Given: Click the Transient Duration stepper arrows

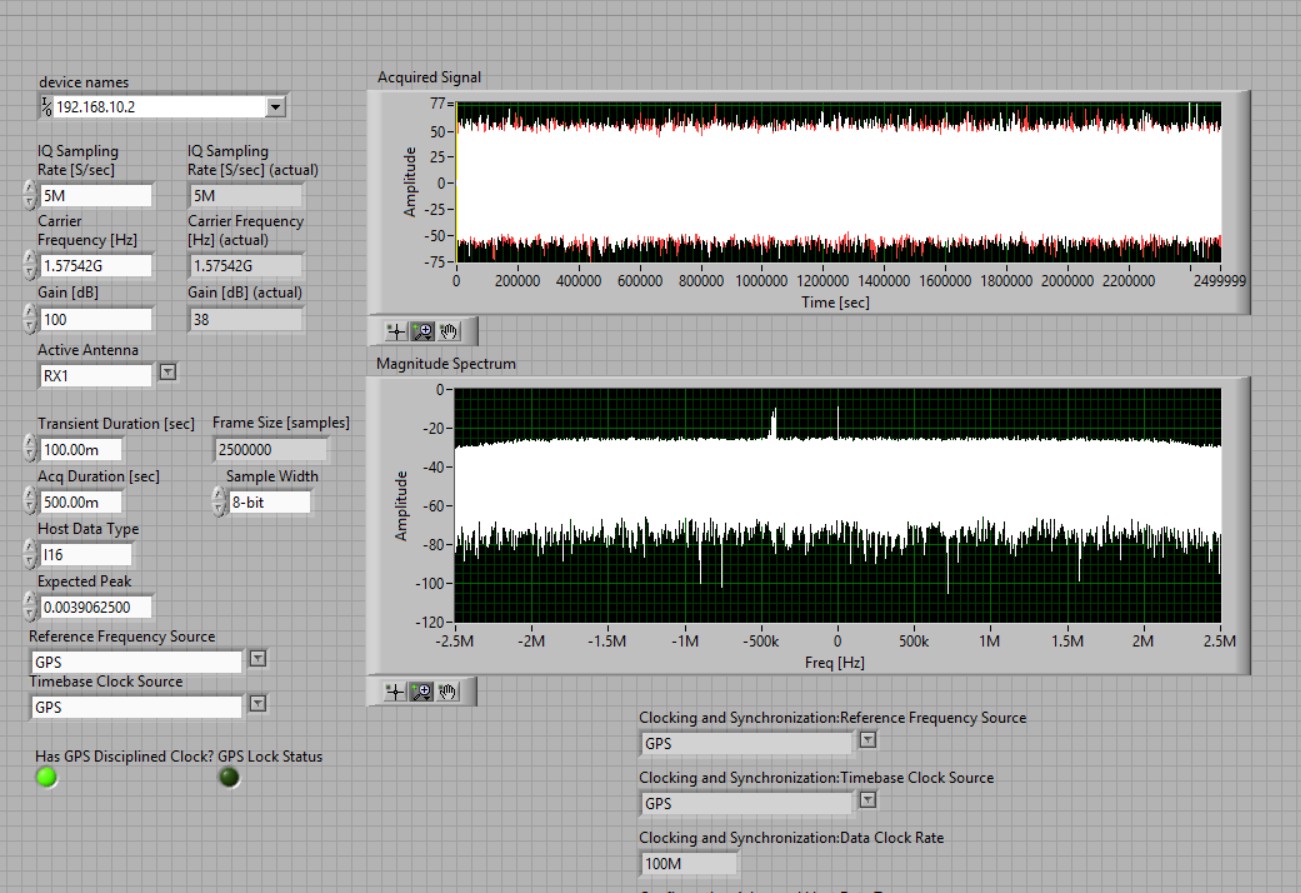Looking at the screenshot, I should click(29, 448).
